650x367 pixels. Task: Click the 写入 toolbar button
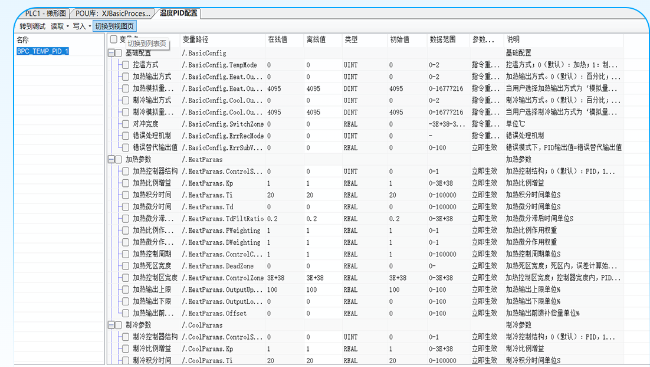pos(79,26)
